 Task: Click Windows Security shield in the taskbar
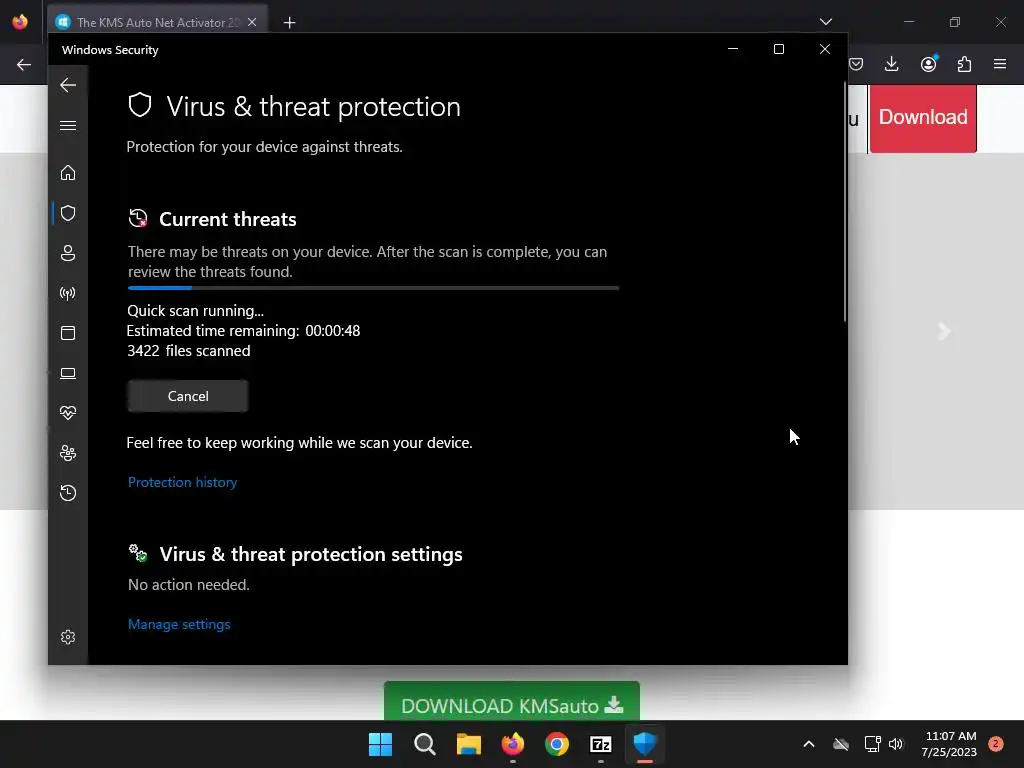645,744
